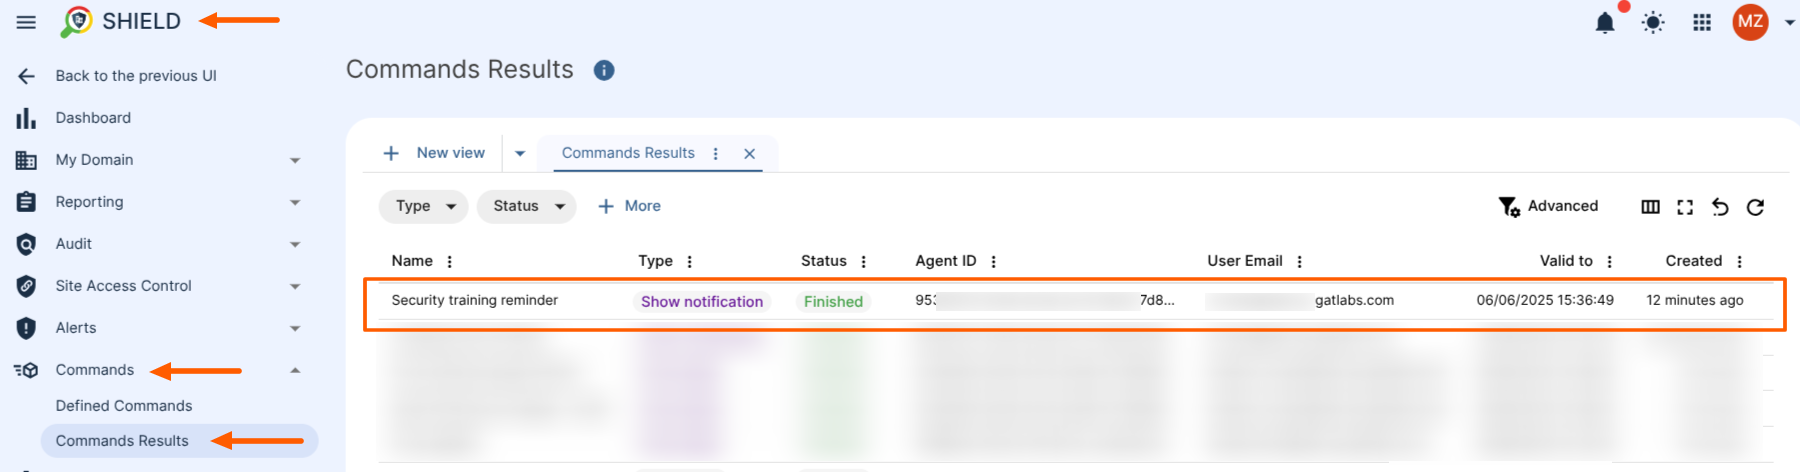Collapse the Commands section arrow
This screenshot has height=472, width=1800.
click(295, 370)
